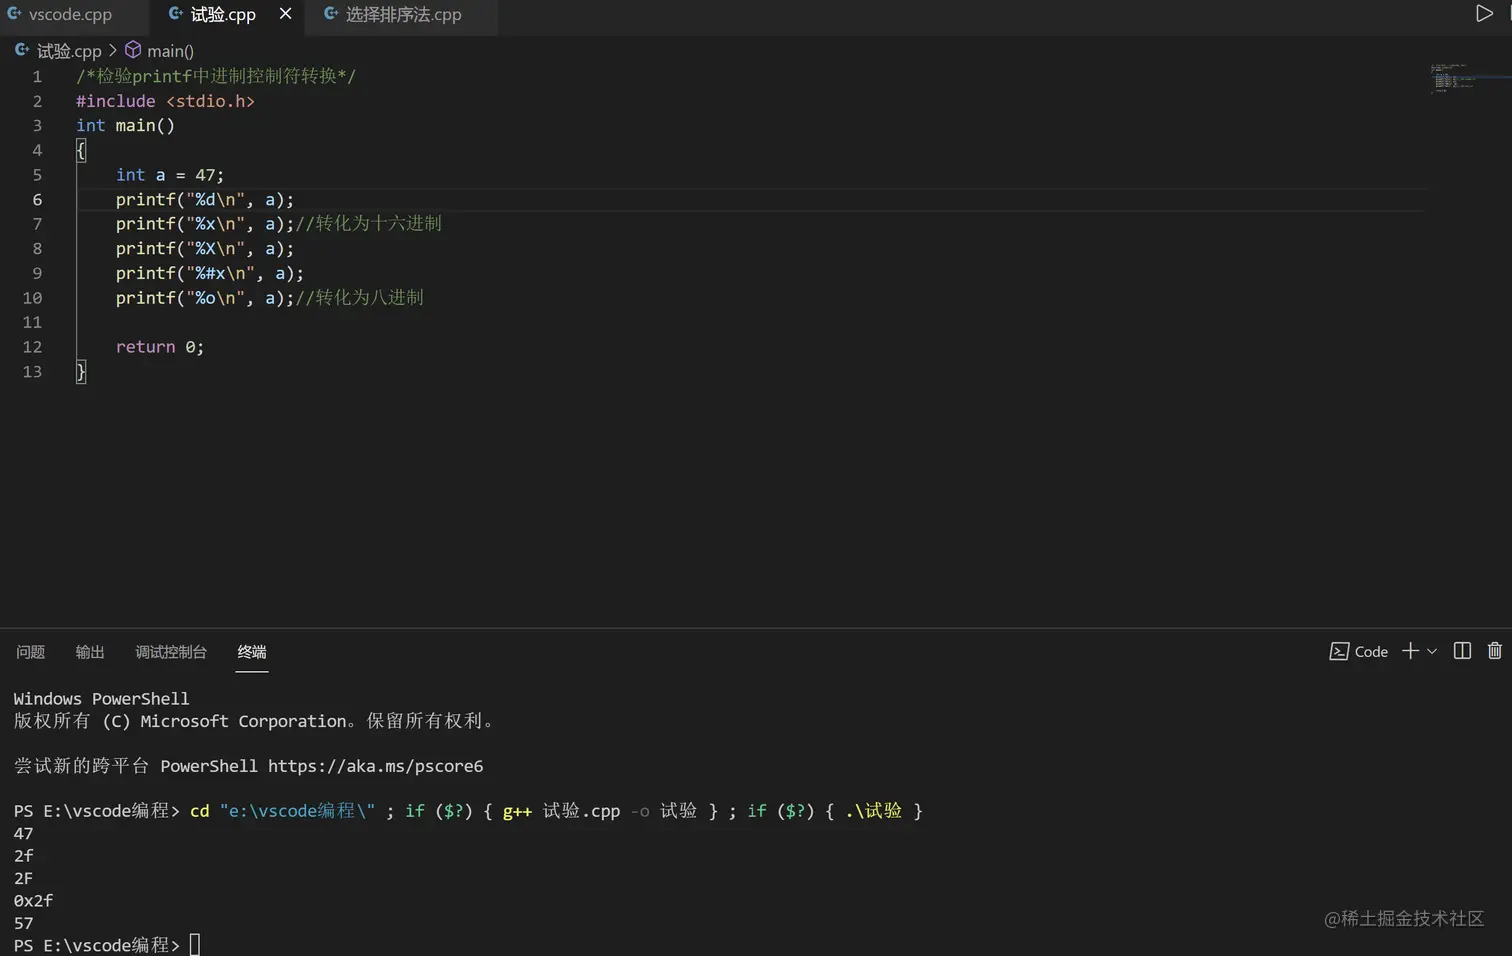Click the cube symbol icon beside main()
The height and width of the screenshot is (956, 1512).
click(132, 50)
